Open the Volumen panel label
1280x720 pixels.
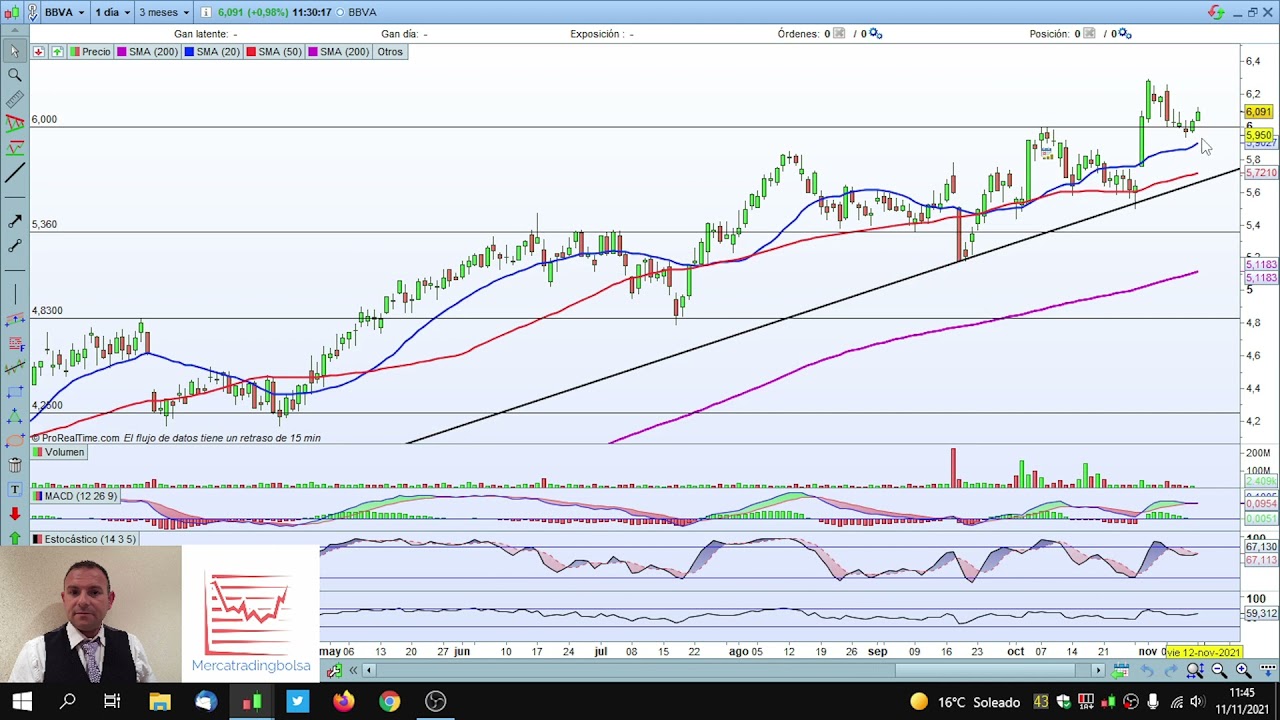coord(58,452)
